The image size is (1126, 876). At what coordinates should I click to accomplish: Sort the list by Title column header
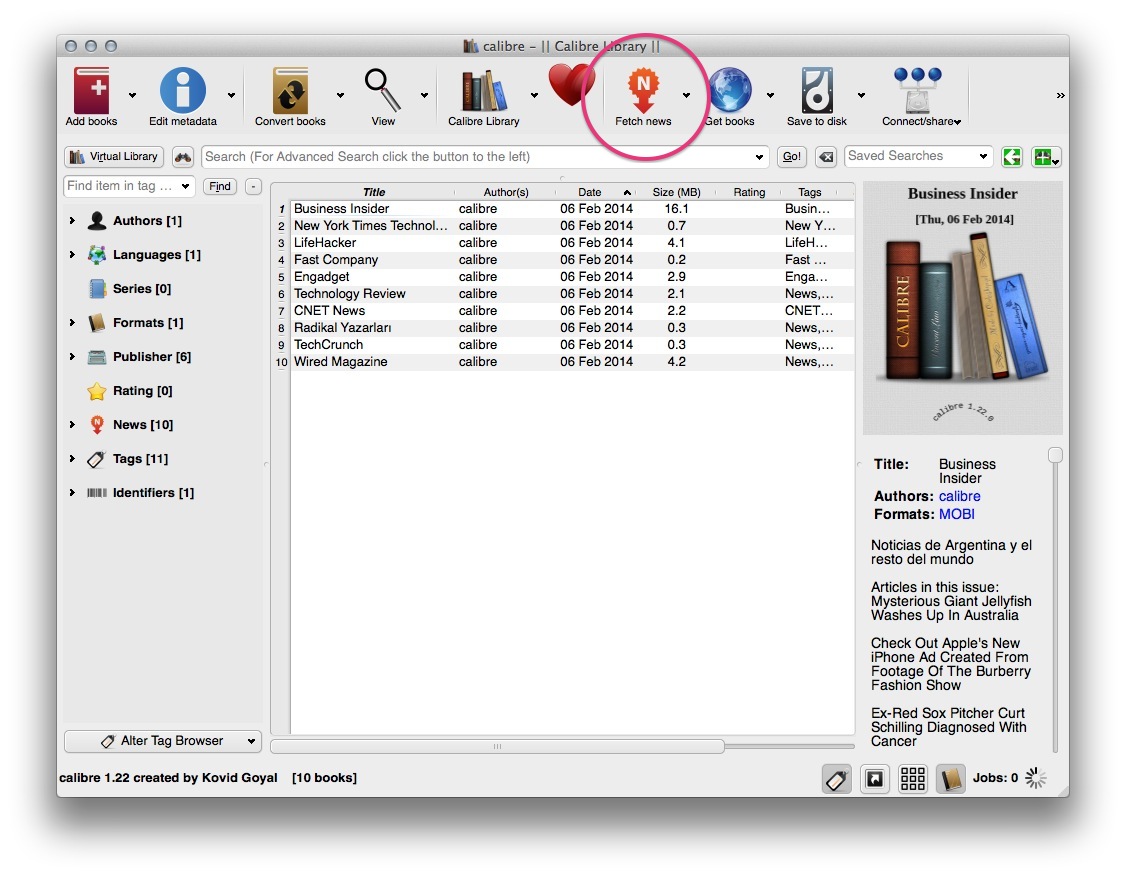[373, 192]
